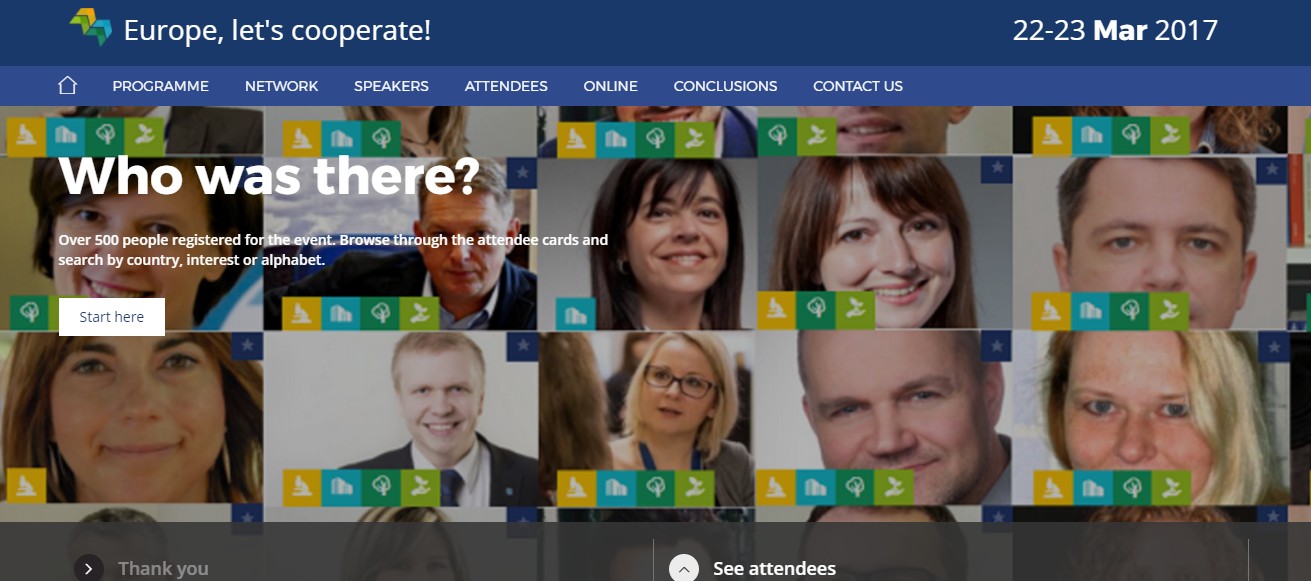The width and height of the screenshot is (1311, 581).
Task: Click the star icon on the bald man's card
Action: click(x=996, y=347)
